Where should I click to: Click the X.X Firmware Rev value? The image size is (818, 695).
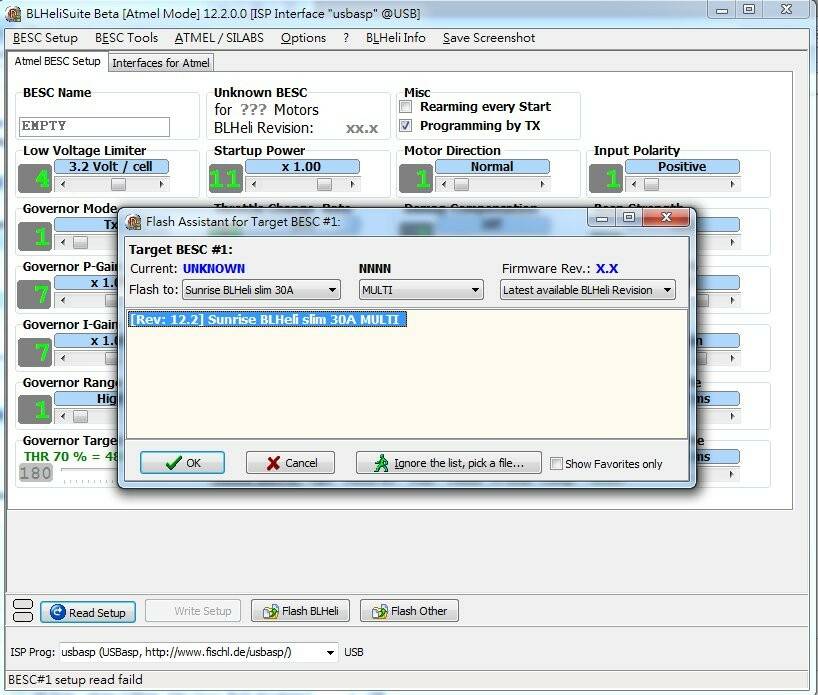point(607,269)
